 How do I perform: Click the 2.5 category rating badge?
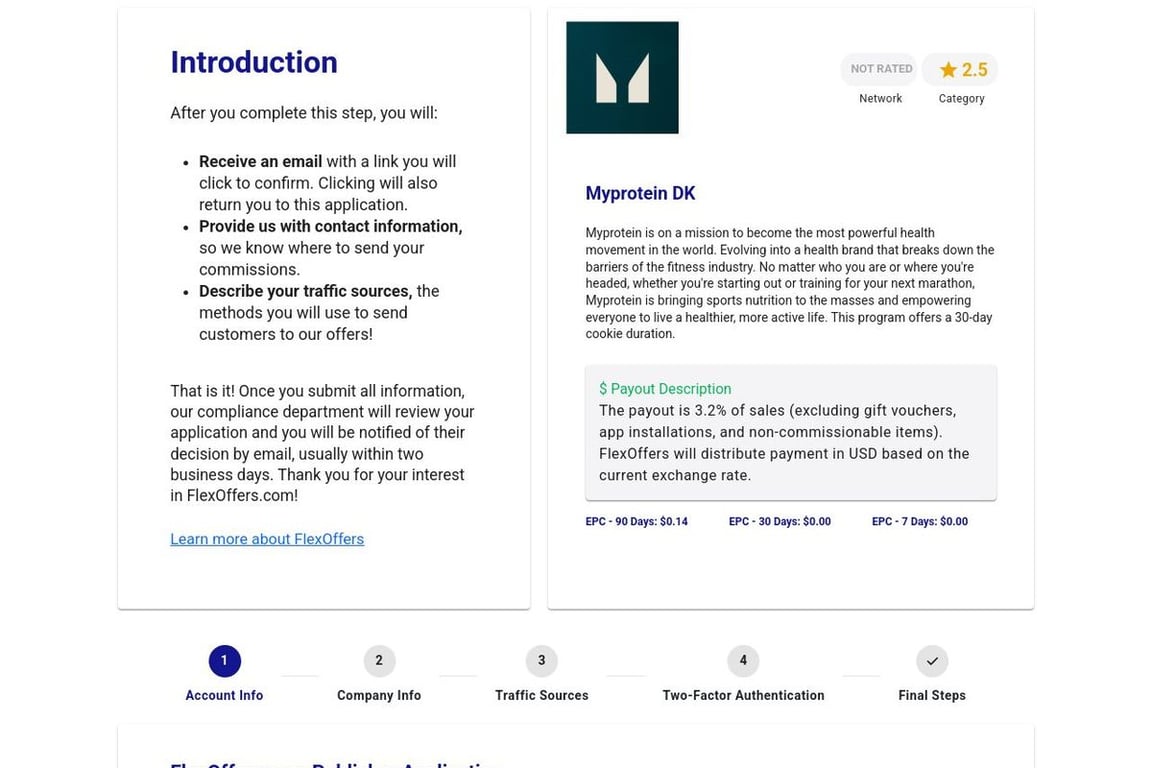click(960, 69)
